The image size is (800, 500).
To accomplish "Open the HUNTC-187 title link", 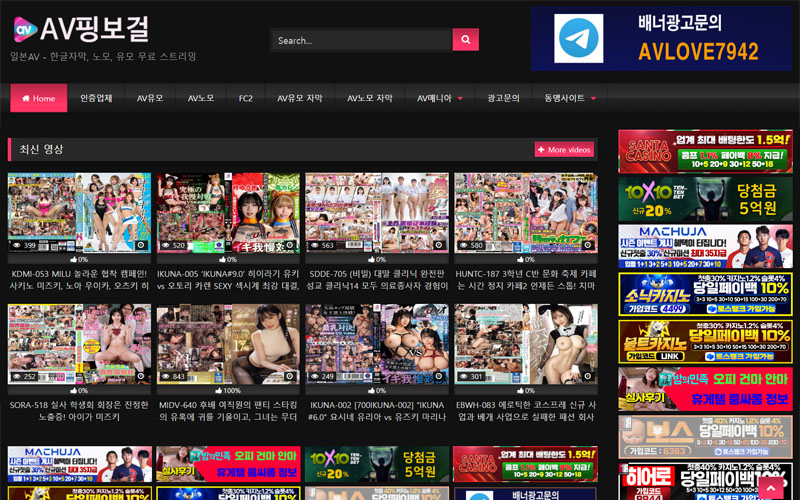I will coord(526,280).
